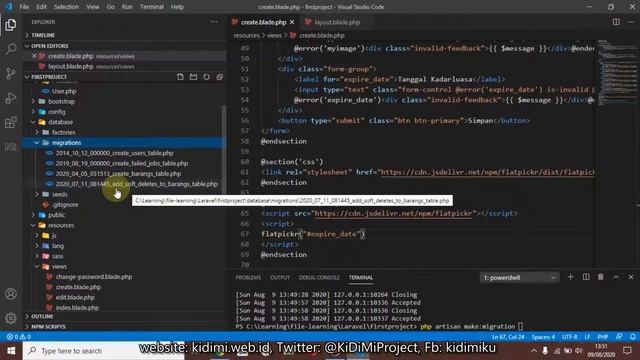Open the Extensions view
Viewport: 640px width, 360px height.
[x=11, y=122]
